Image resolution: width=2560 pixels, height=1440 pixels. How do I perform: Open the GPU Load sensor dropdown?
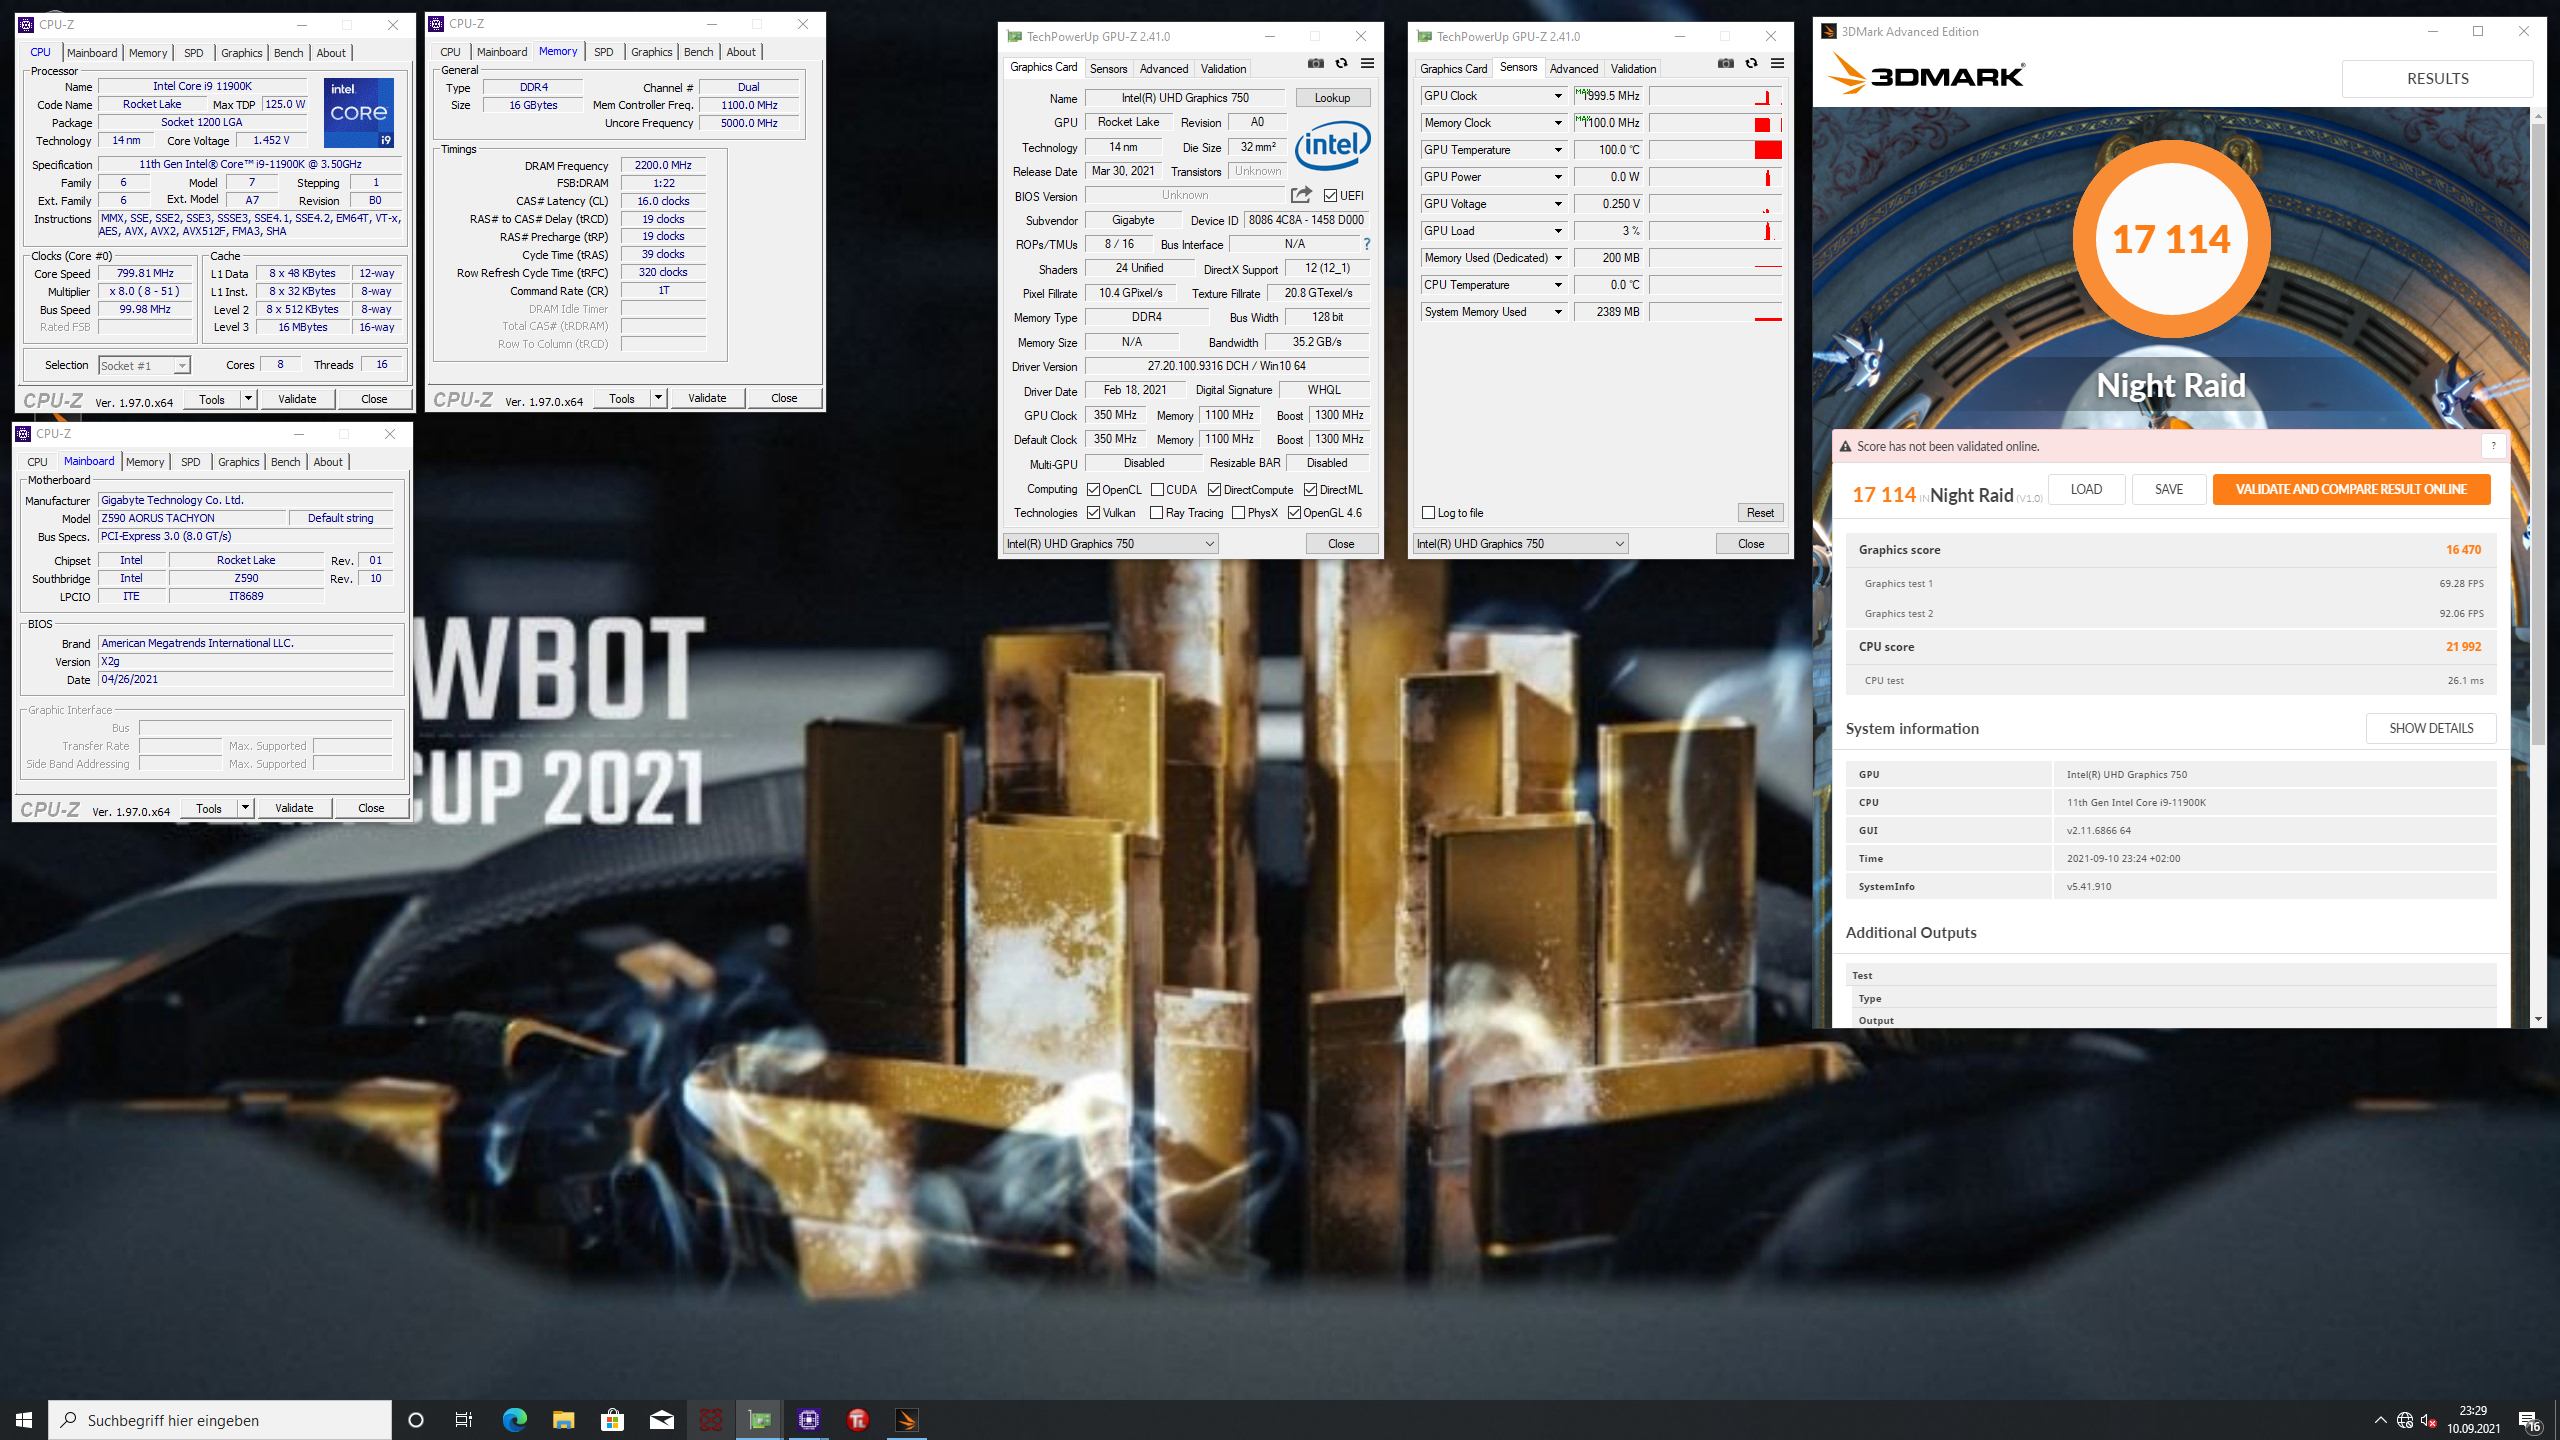pyautogui.click(x=1558, y=231)
